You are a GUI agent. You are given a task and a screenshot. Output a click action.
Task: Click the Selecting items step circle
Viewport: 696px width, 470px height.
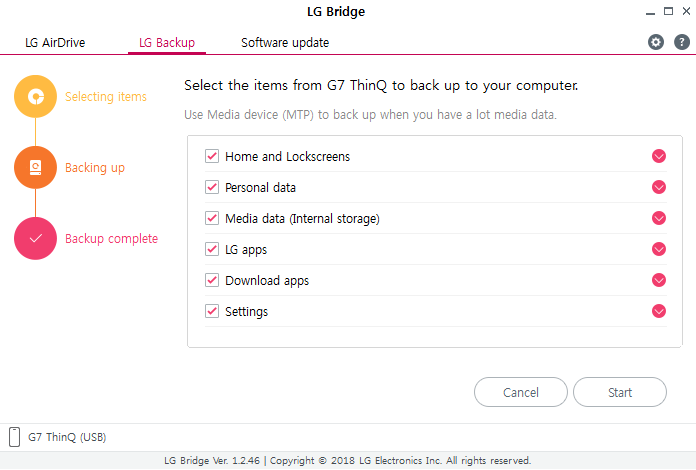click(36, 96)
